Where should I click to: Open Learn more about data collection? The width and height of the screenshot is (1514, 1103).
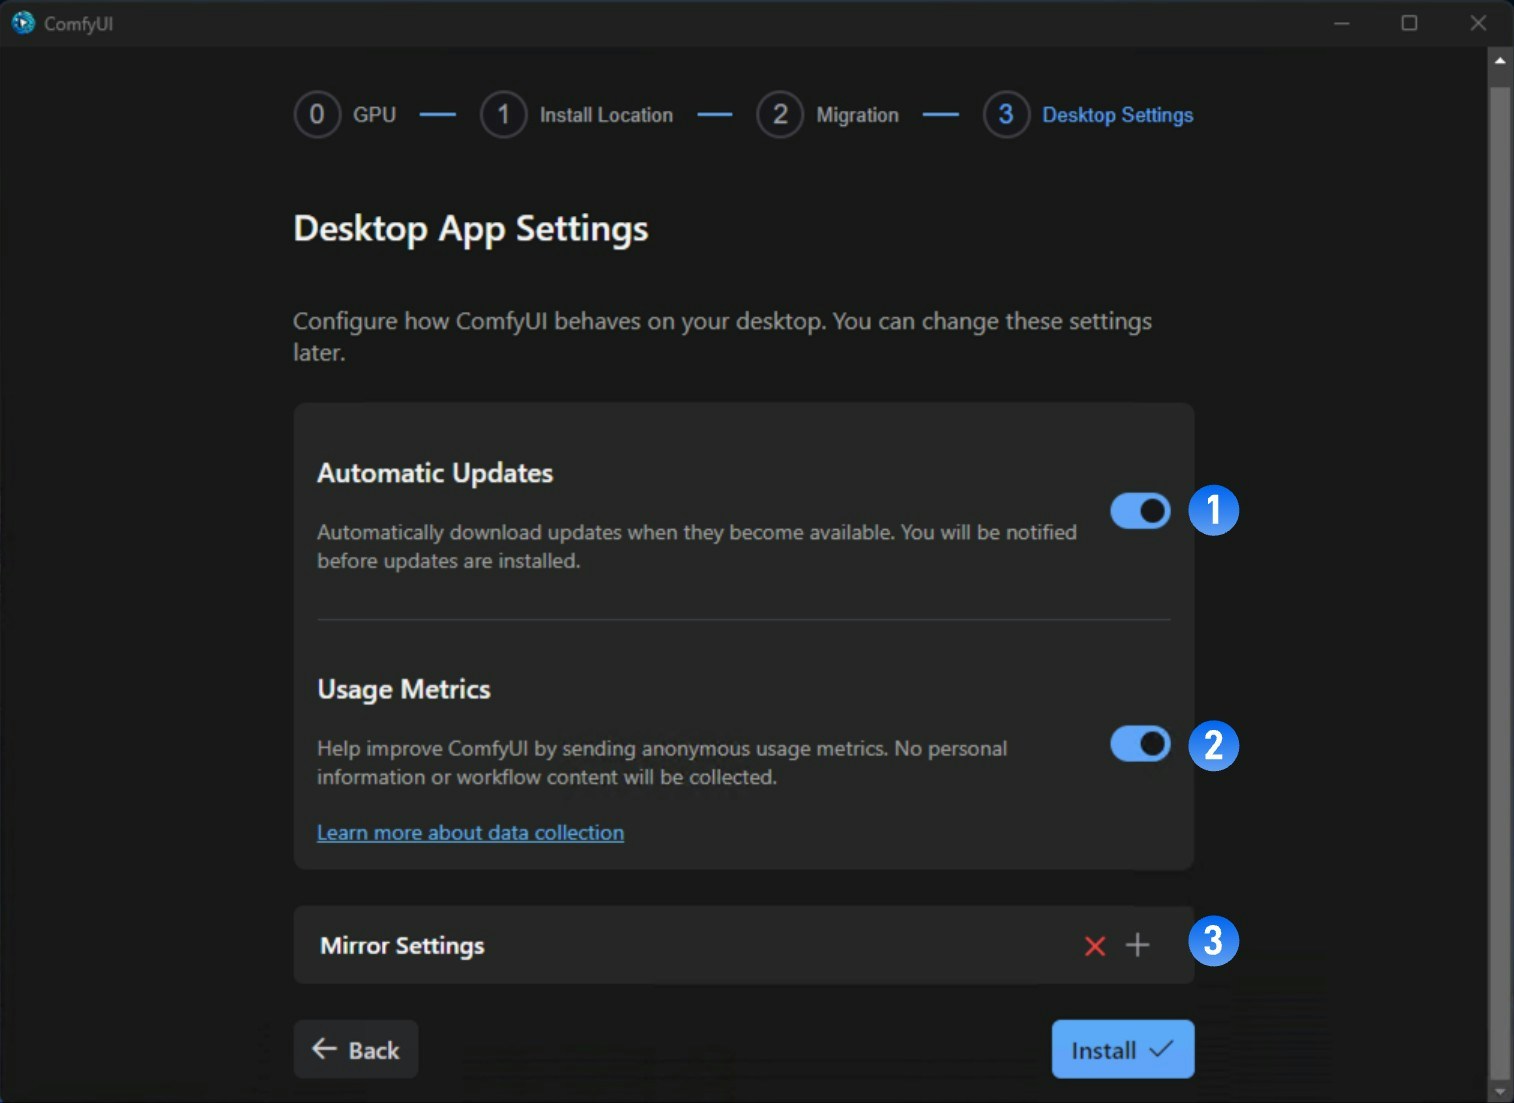tap(470, 832)
